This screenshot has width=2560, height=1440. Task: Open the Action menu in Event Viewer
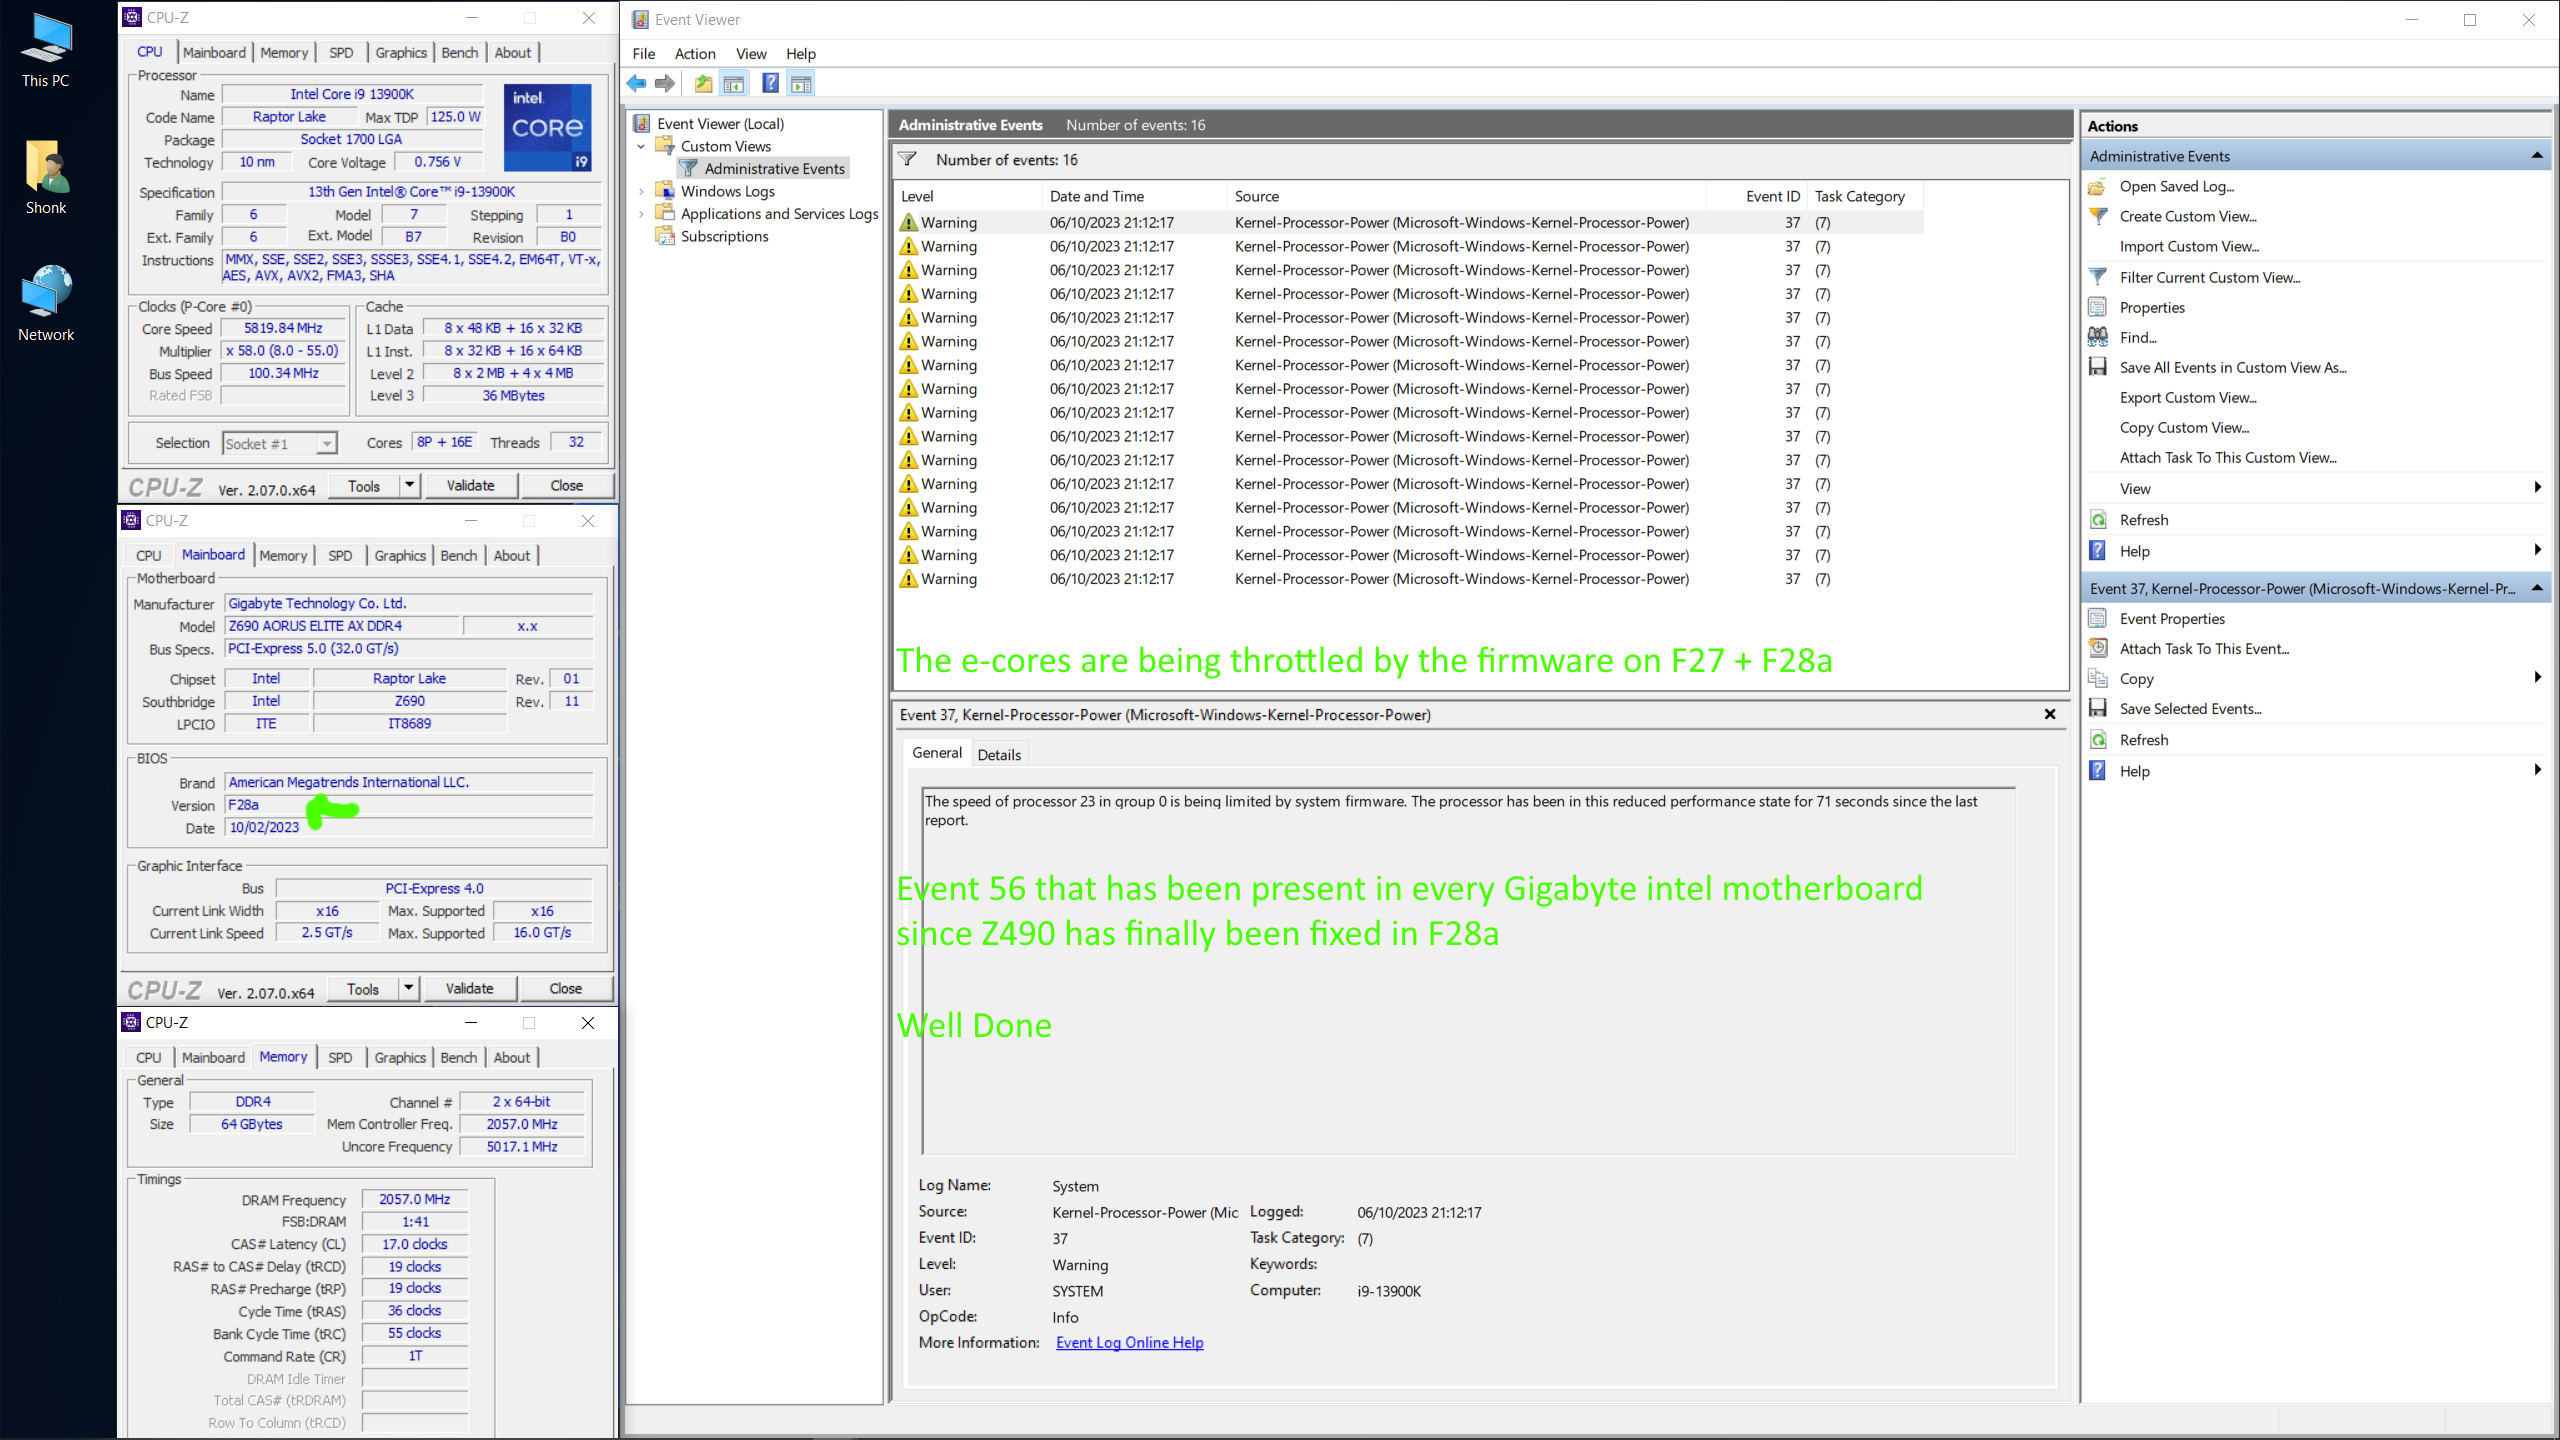695,54
